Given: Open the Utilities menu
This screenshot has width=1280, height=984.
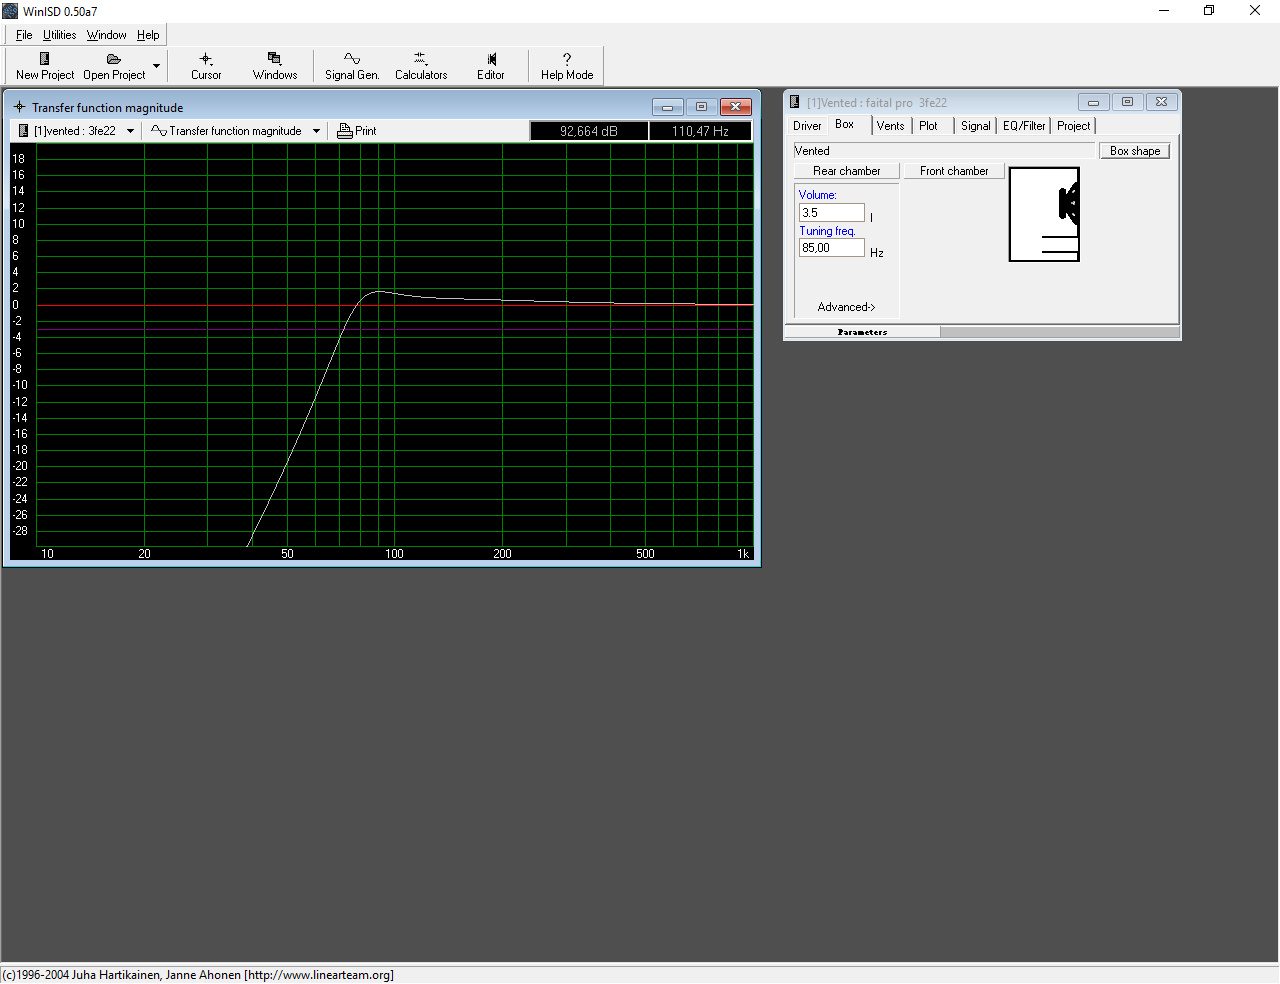Looking at the screenshot, I should coord(60,35).
